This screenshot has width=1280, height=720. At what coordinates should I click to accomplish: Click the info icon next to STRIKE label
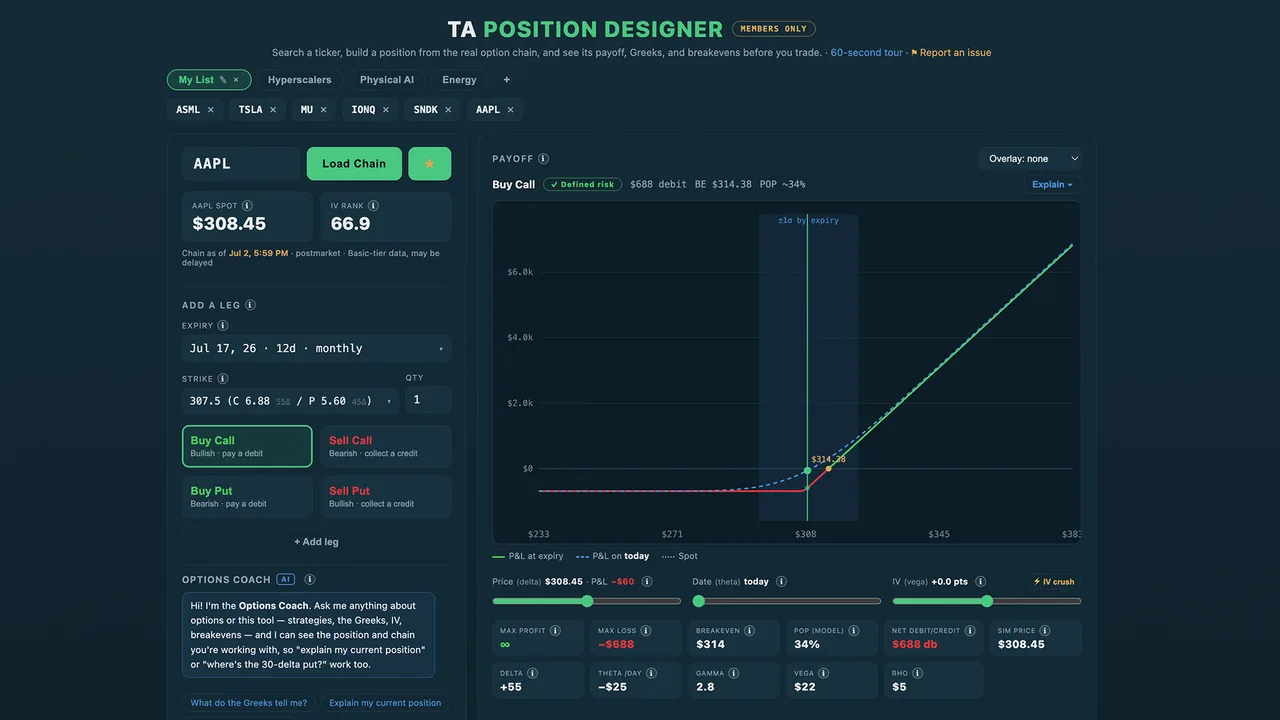[x=222, y=379]
